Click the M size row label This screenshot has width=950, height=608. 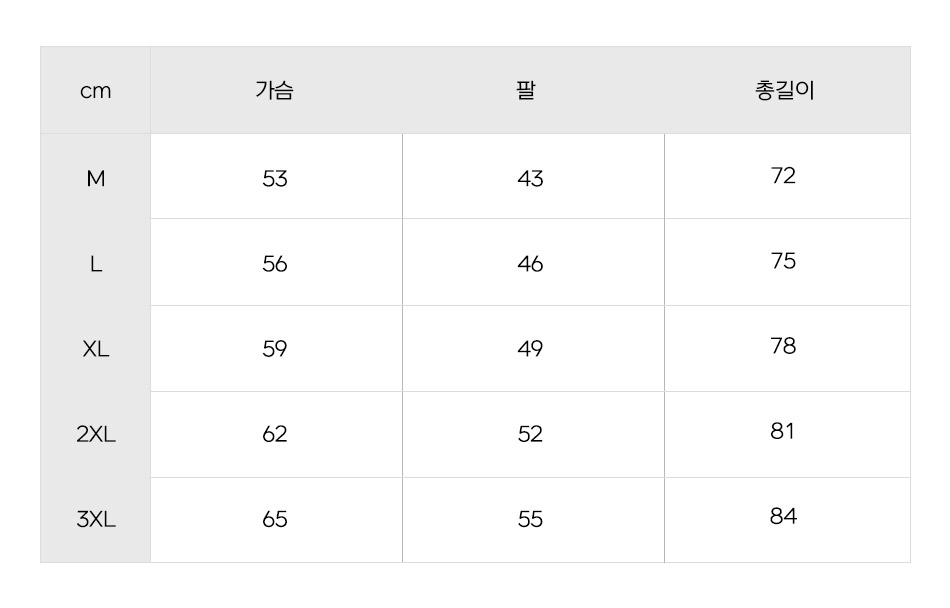coord(96,179)
